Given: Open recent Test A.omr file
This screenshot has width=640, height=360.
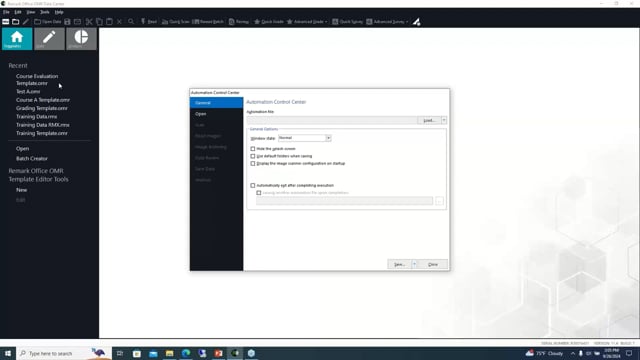Looking at the screenshot, I should point(28,91).
